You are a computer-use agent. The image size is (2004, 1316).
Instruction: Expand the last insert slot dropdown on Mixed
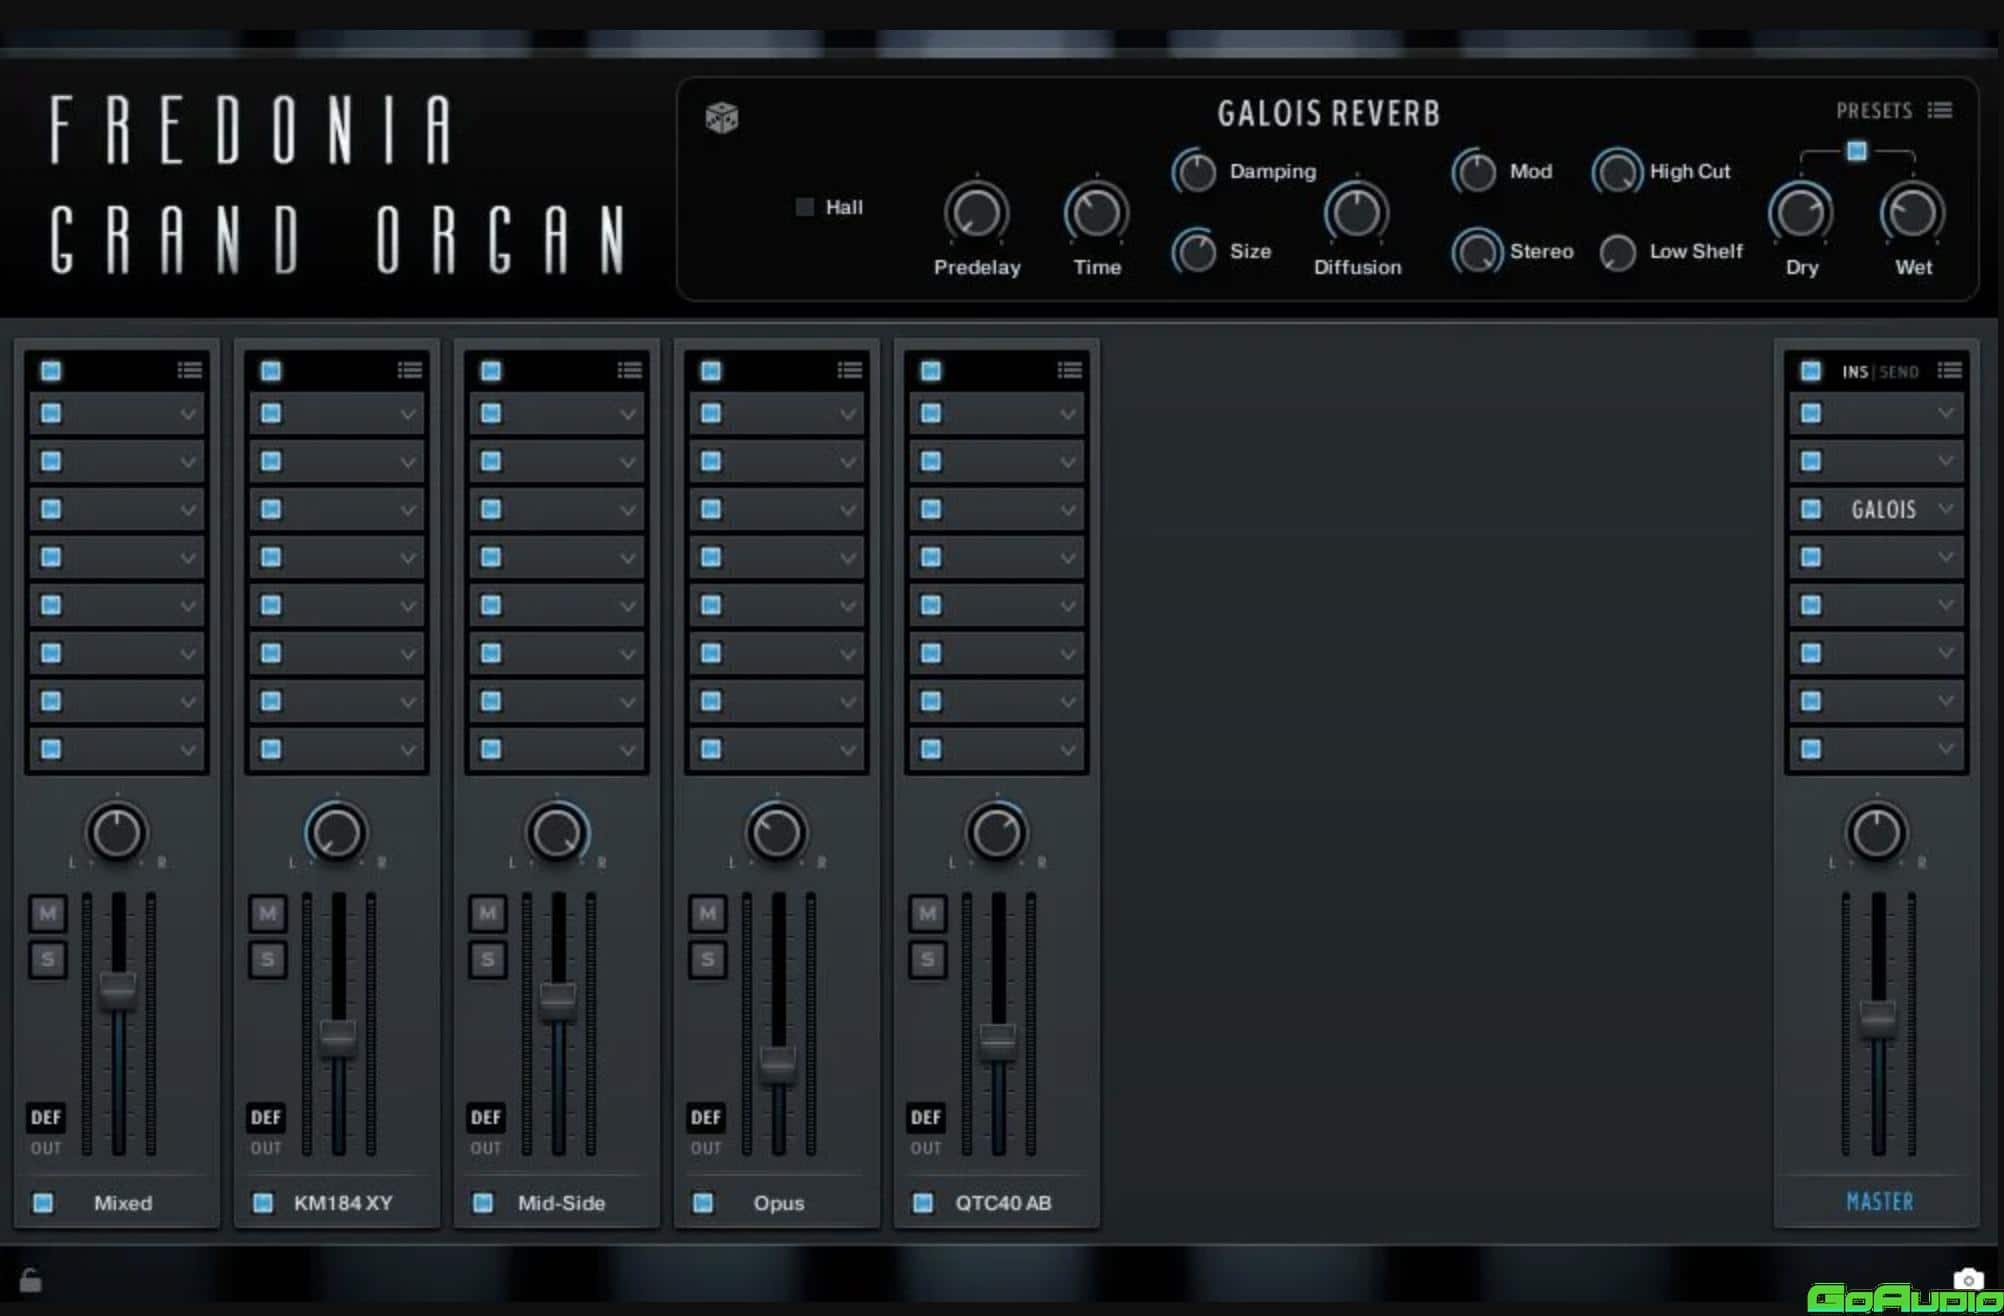point(187,749)
